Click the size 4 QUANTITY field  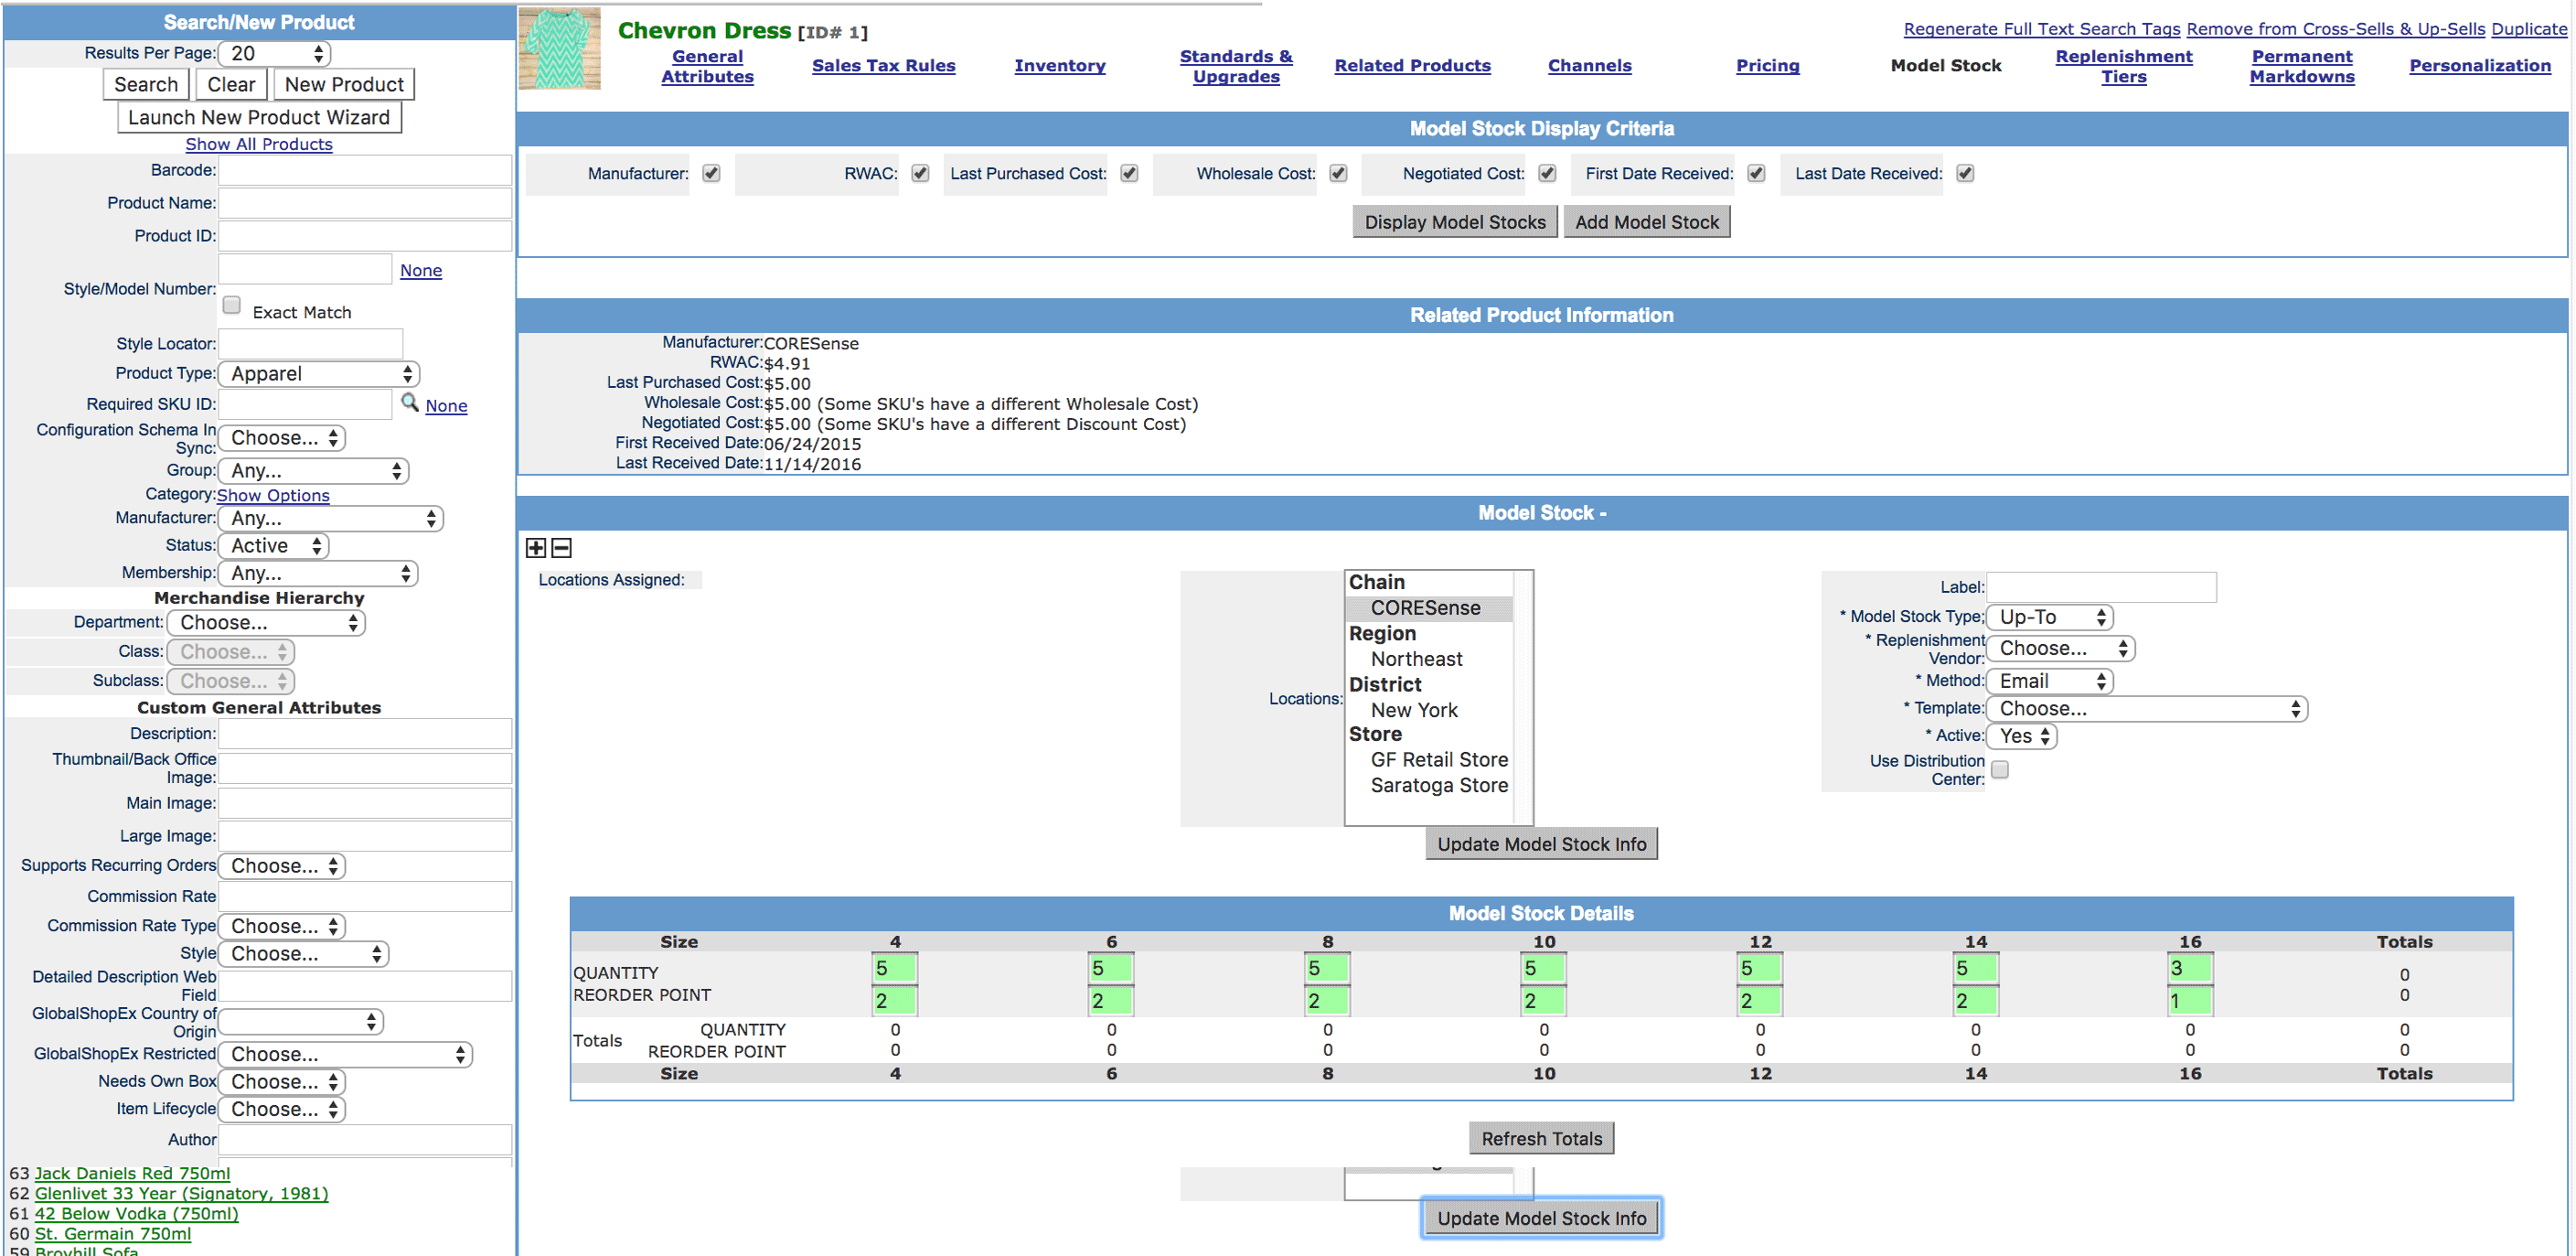(895, 968)
